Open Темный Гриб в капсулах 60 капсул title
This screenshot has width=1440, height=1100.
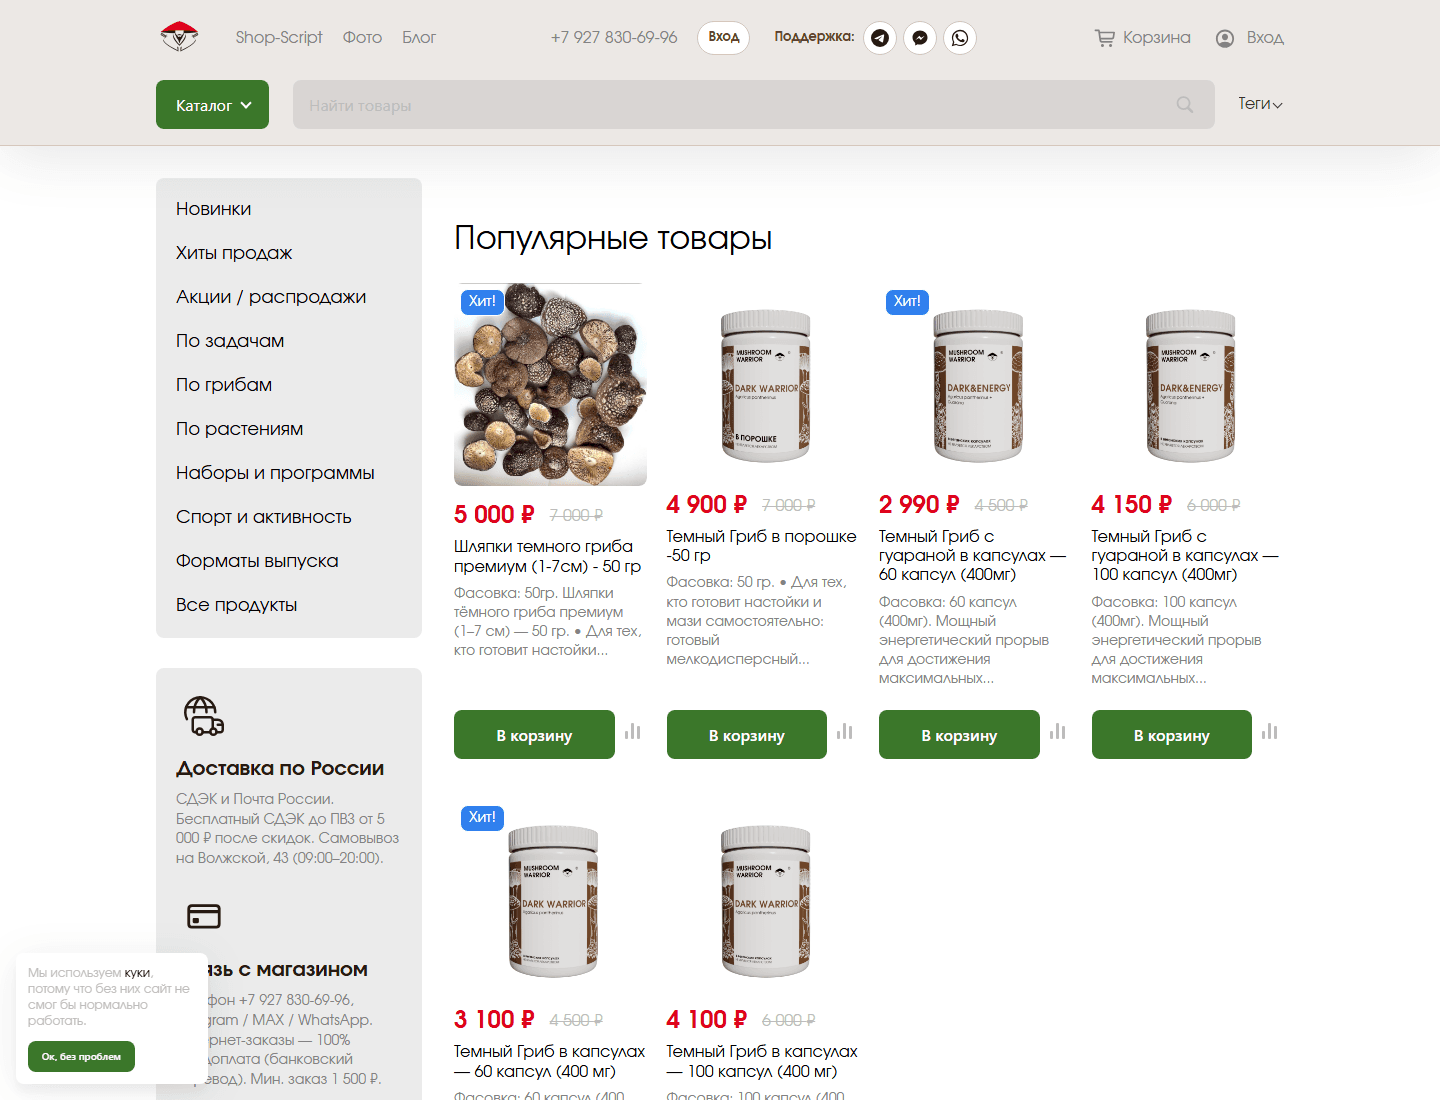pos(549,1061)
